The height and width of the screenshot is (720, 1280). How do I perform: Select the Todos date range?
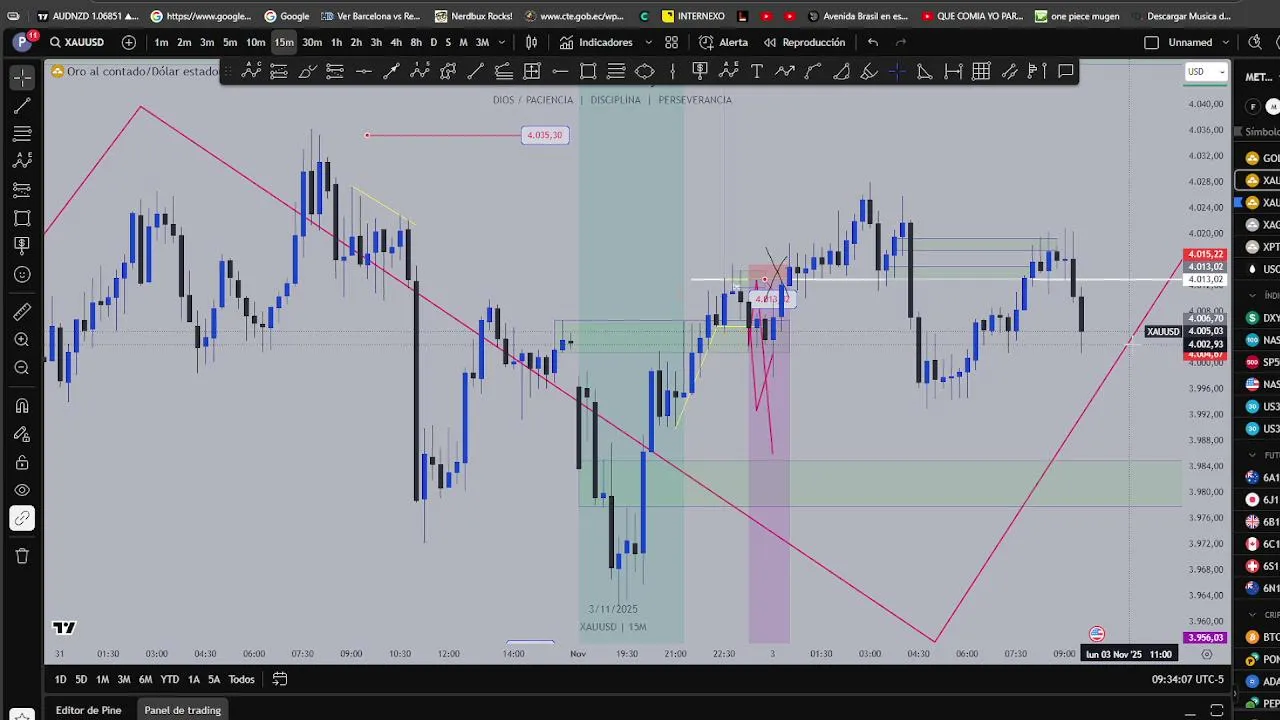tap(241, 679)
